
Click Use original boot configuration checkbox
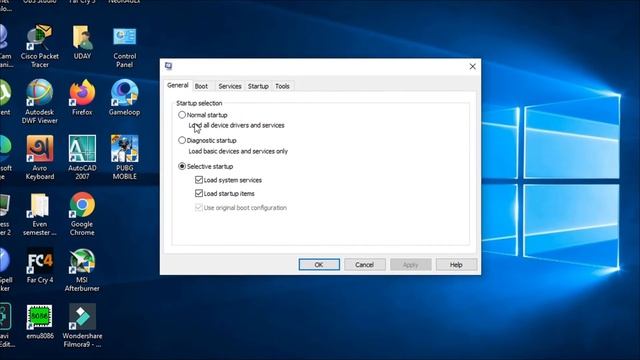tap(199, 207)
